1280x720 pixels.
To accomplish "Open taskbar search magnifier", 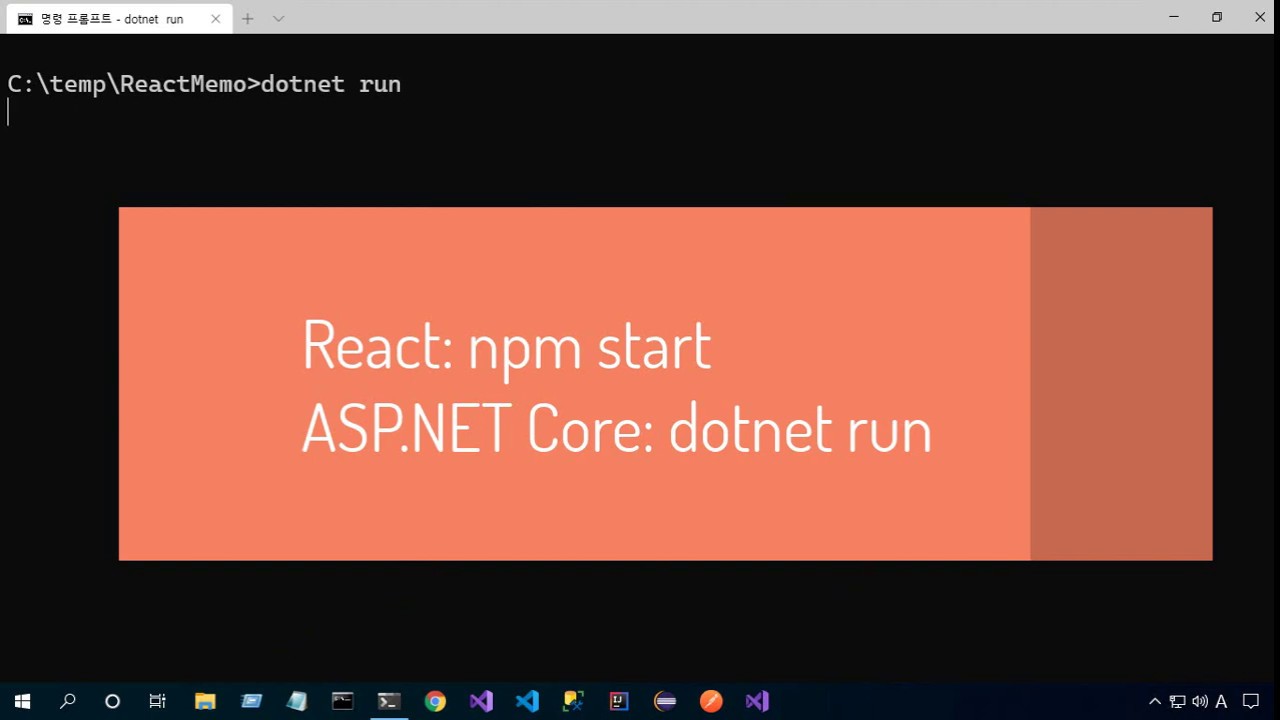I will tap(68, 701).
